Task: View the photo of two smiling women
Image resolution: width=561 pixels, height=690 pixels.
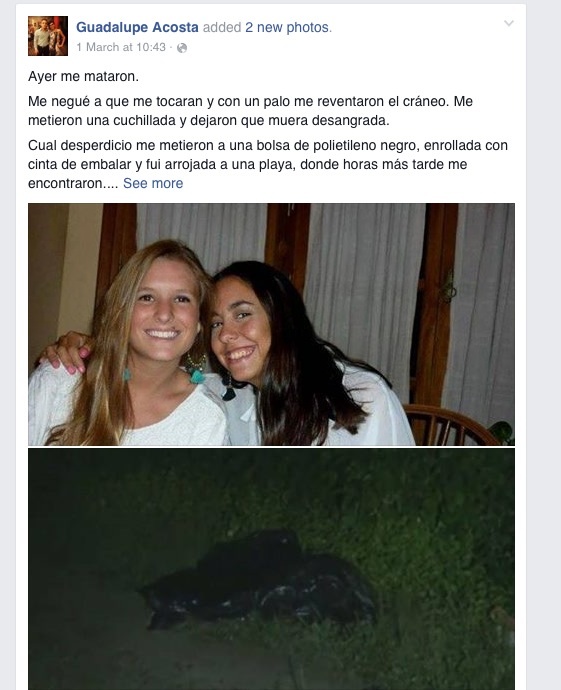Action: tap(271, 324)
